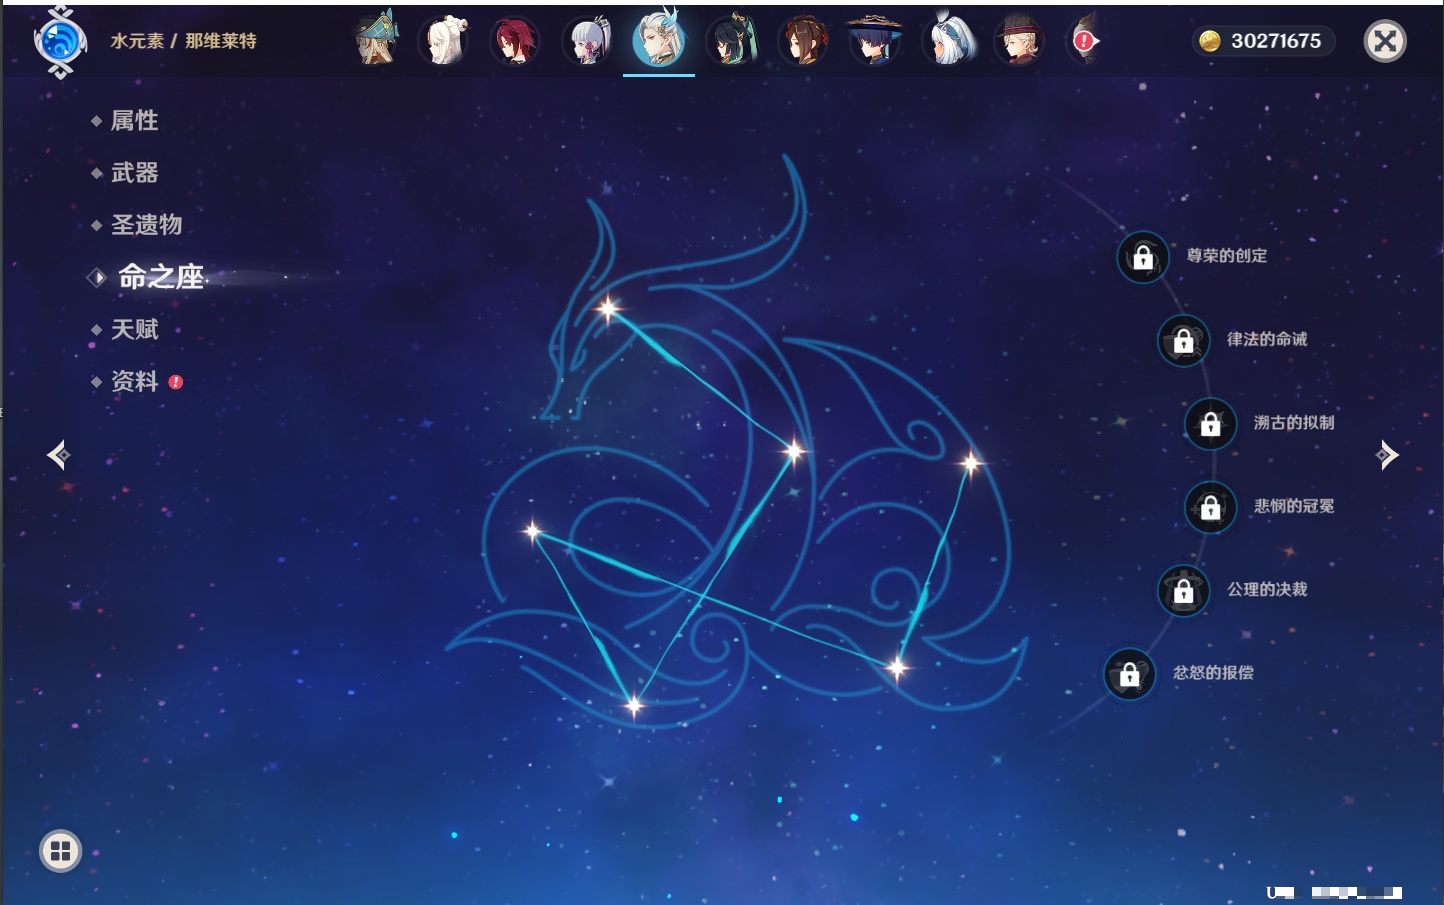View the 悲悯的冠冕 constellation details
The height and width of the screenshot is (905, 1444).
click(x=1293, y=507)
